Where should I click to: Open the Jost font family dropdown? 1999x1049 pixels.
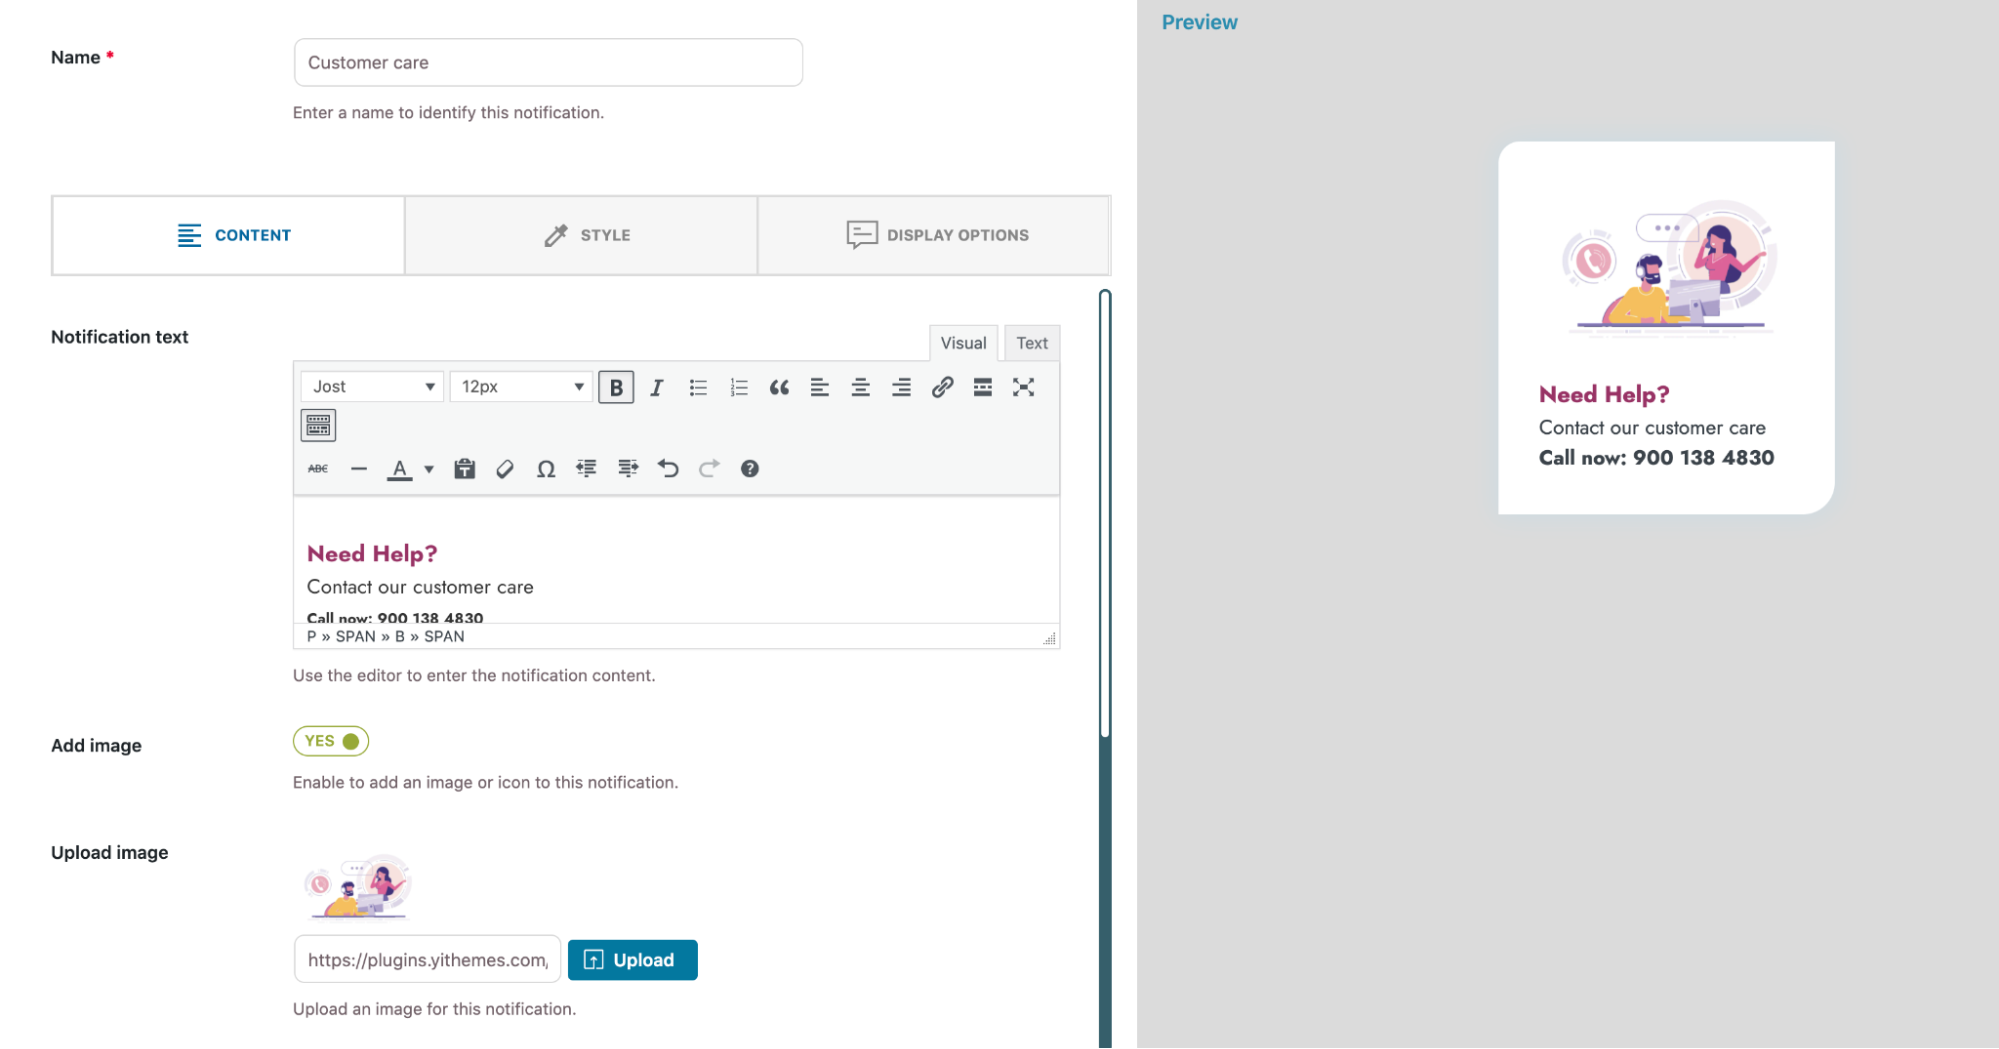[372, 387]
